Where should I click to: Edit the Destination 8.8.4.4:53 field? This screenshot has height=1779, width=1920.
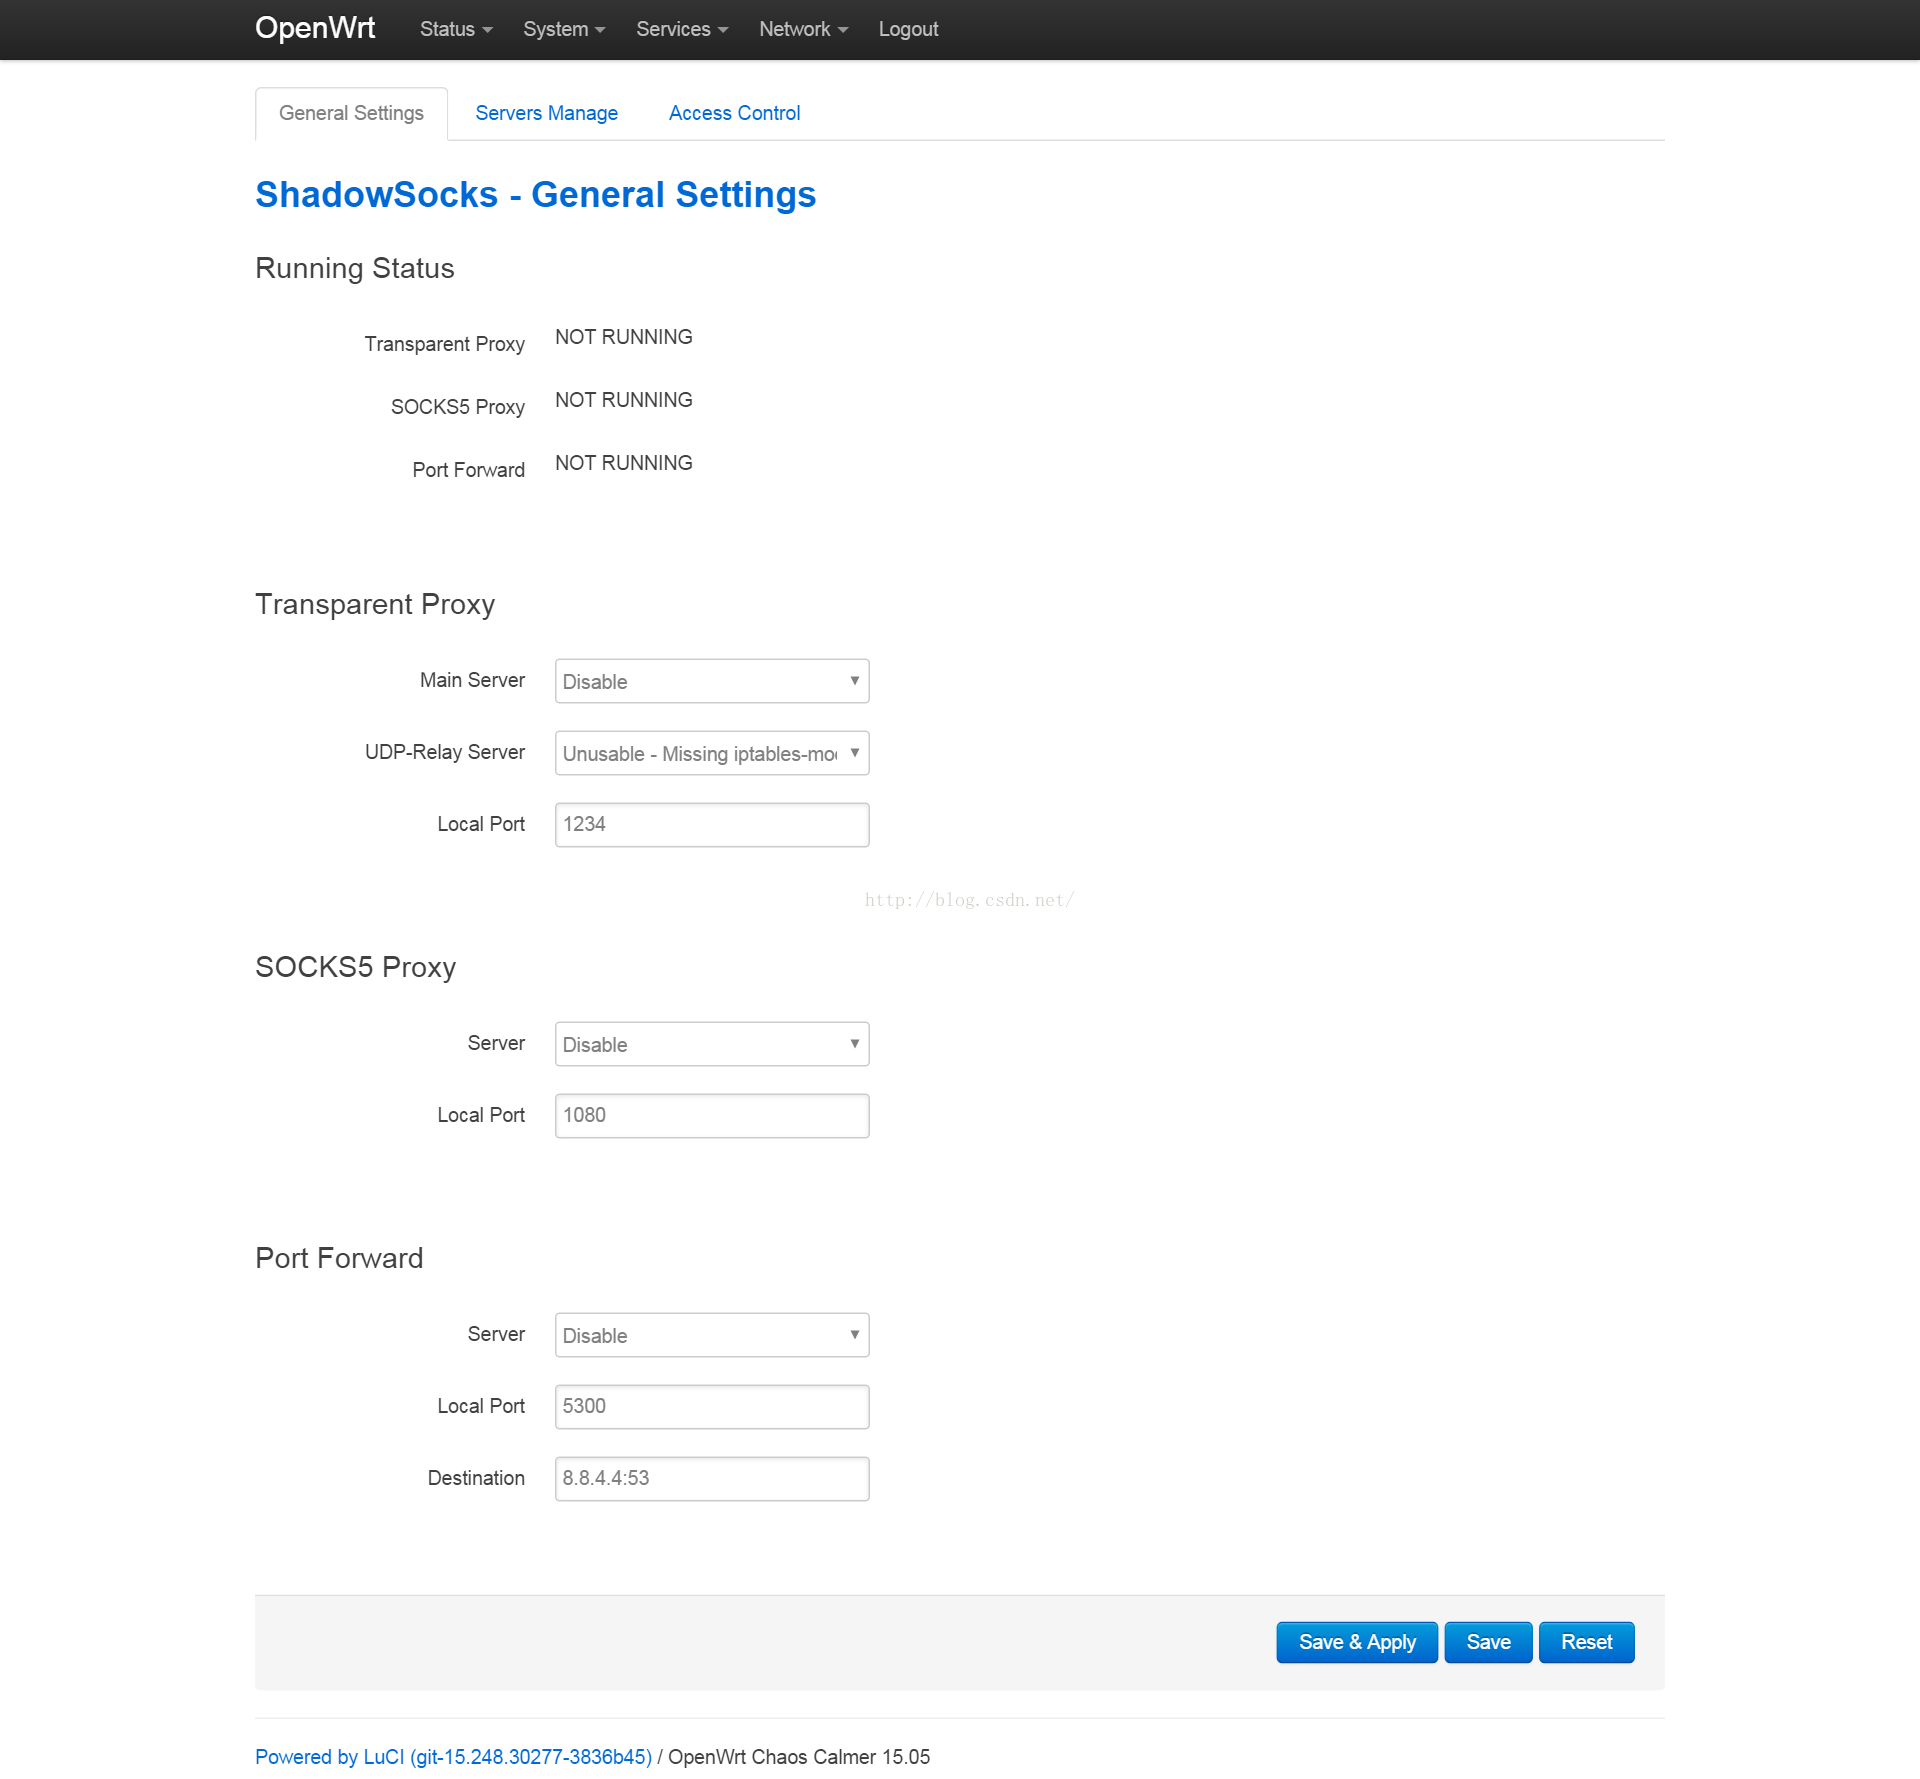tap(711, 1478)
